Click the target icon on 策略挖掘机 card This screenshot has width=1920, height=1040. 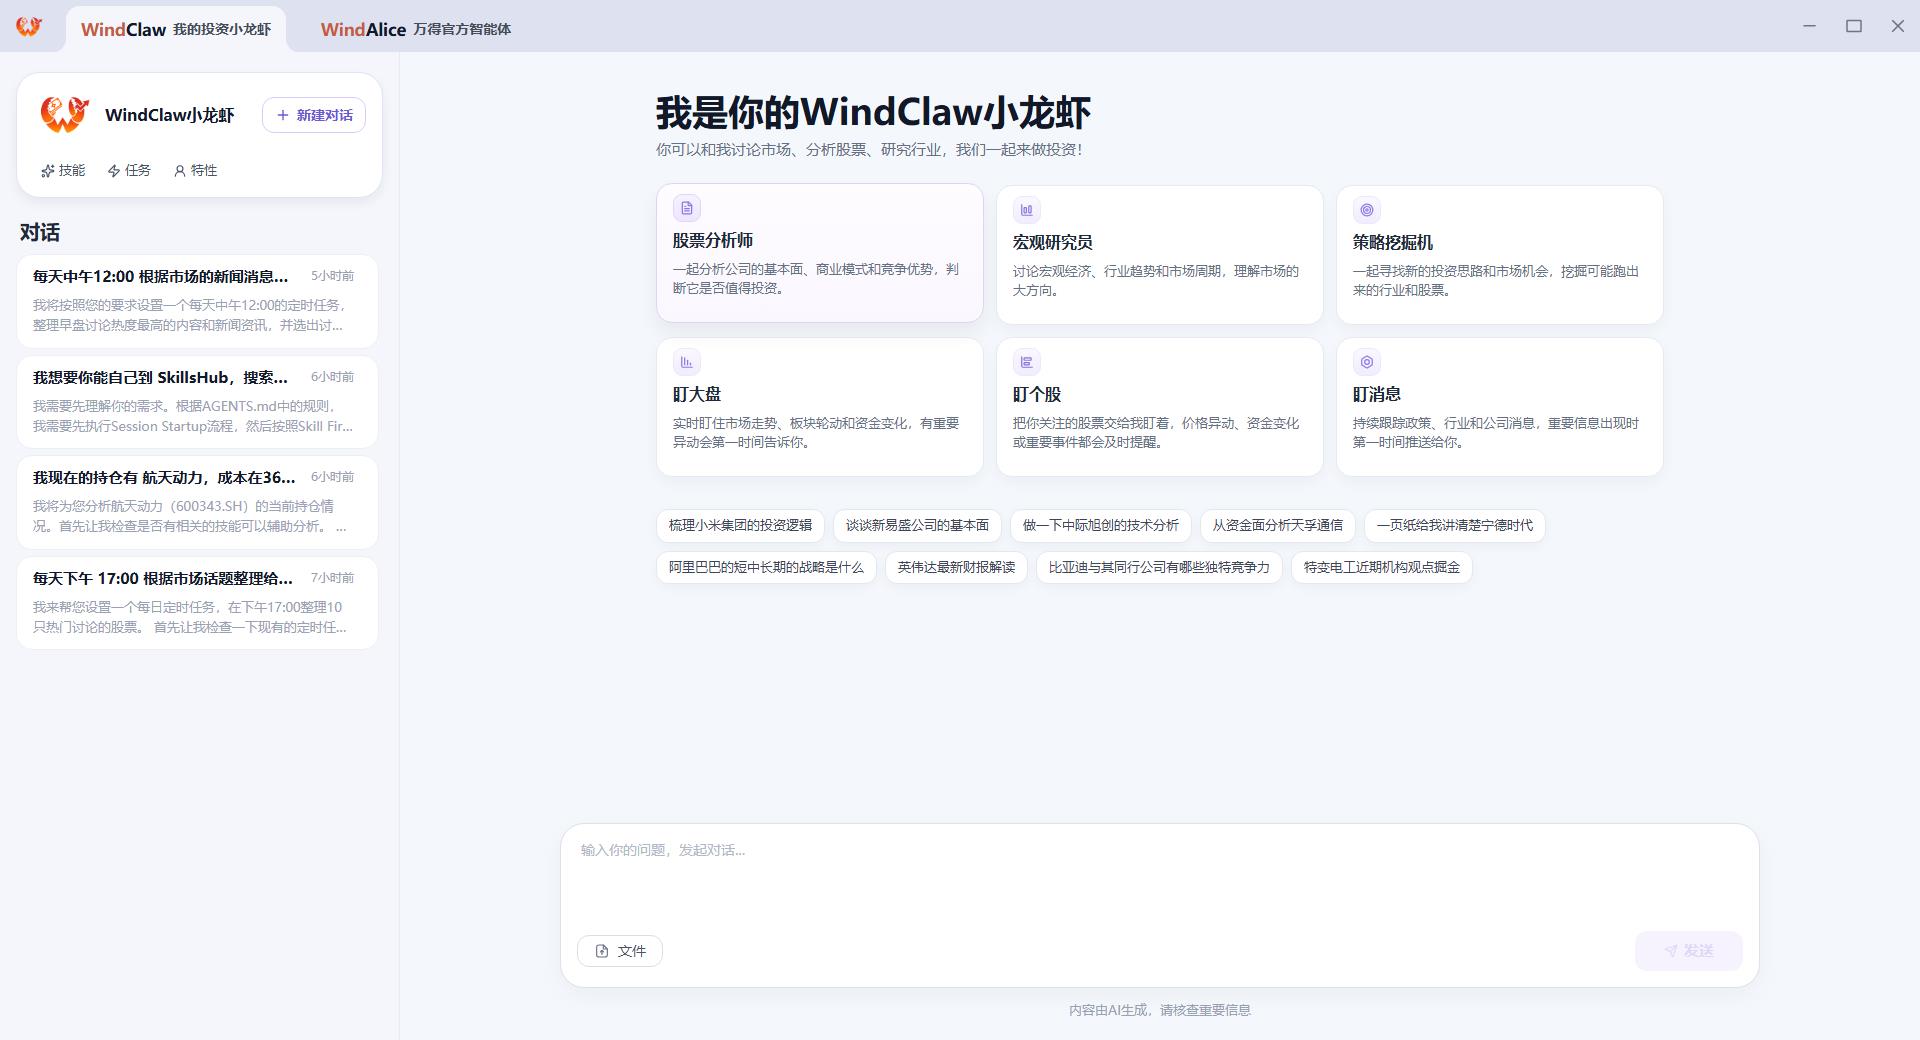coord(1367,210)
